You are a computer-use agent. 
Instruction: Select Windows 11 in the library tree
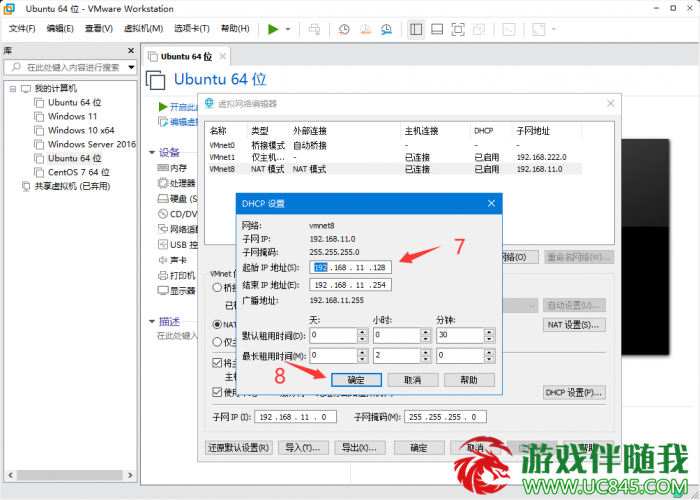pos(72,117)
